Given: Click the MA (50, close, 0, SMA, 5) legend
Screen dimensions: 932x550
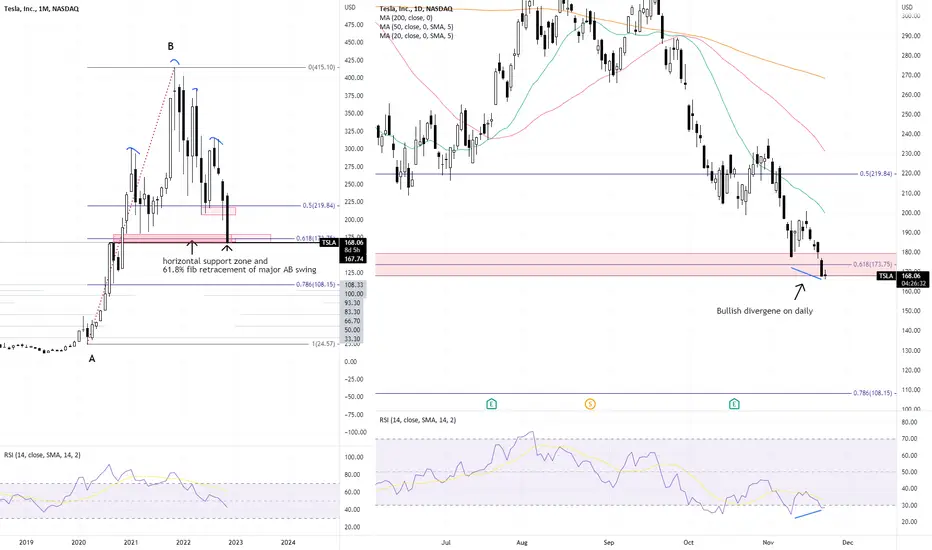Looking at the screenshot, I should point(416,27).
